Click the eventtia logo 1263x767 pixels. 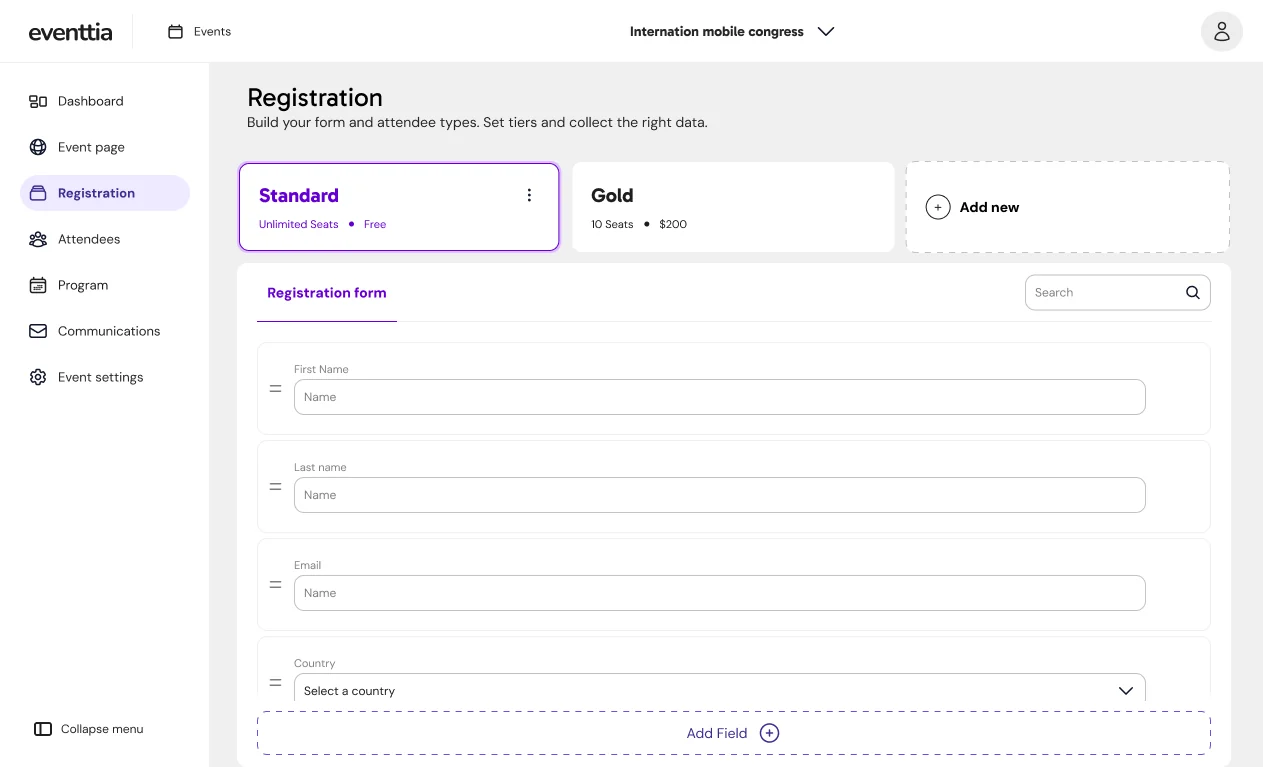pos(70,32)
